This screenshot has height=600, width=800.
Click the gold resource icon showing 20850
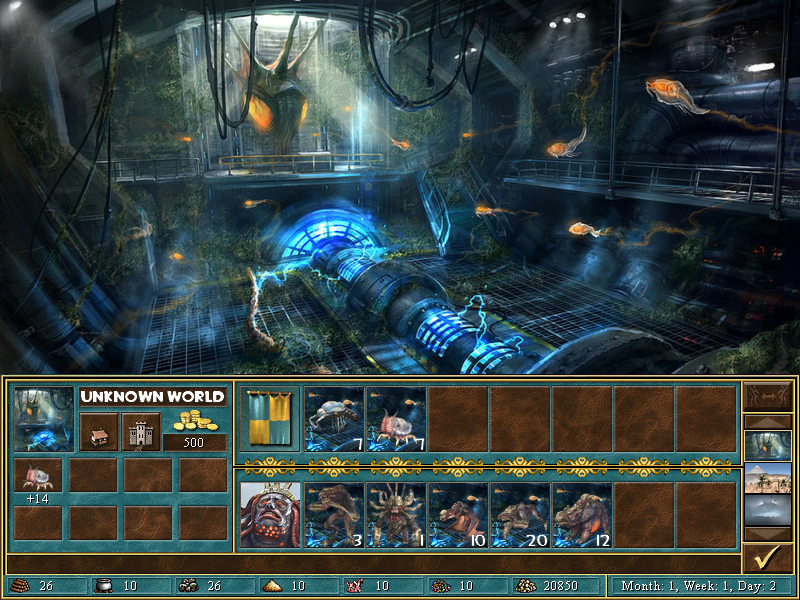tap(526, 586)
